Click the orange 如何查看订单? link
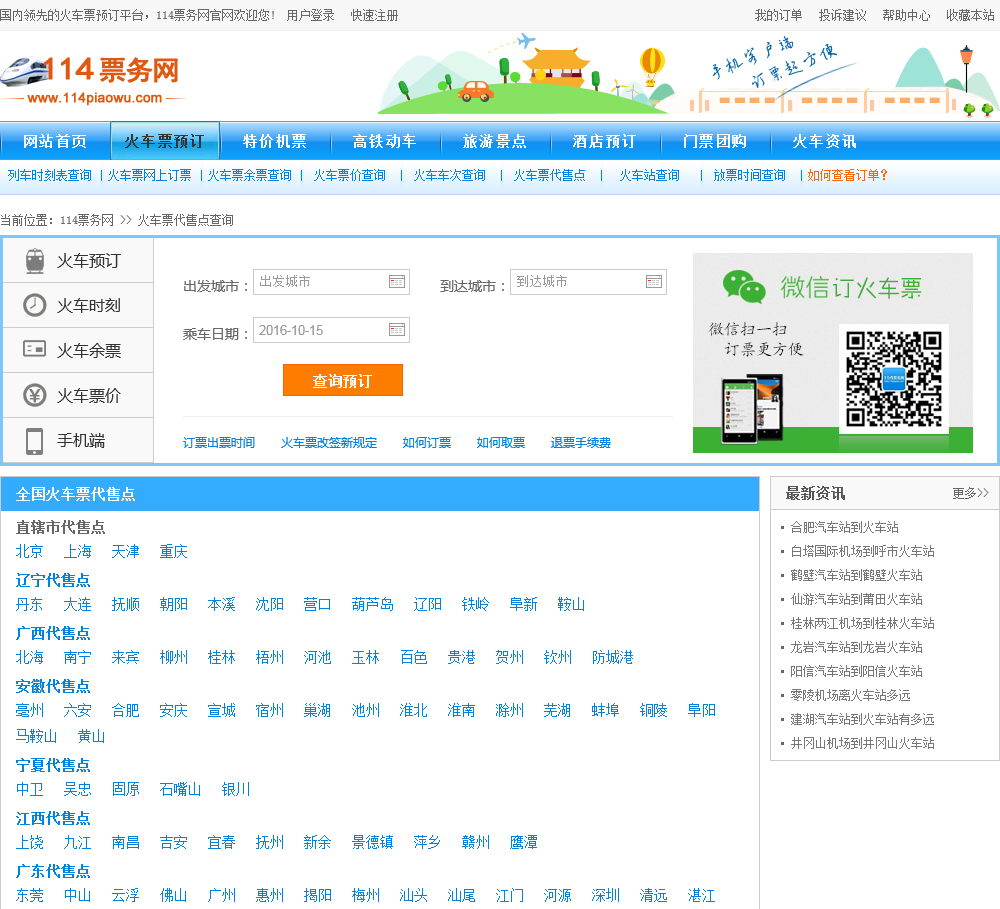 [x=848, y=175]
